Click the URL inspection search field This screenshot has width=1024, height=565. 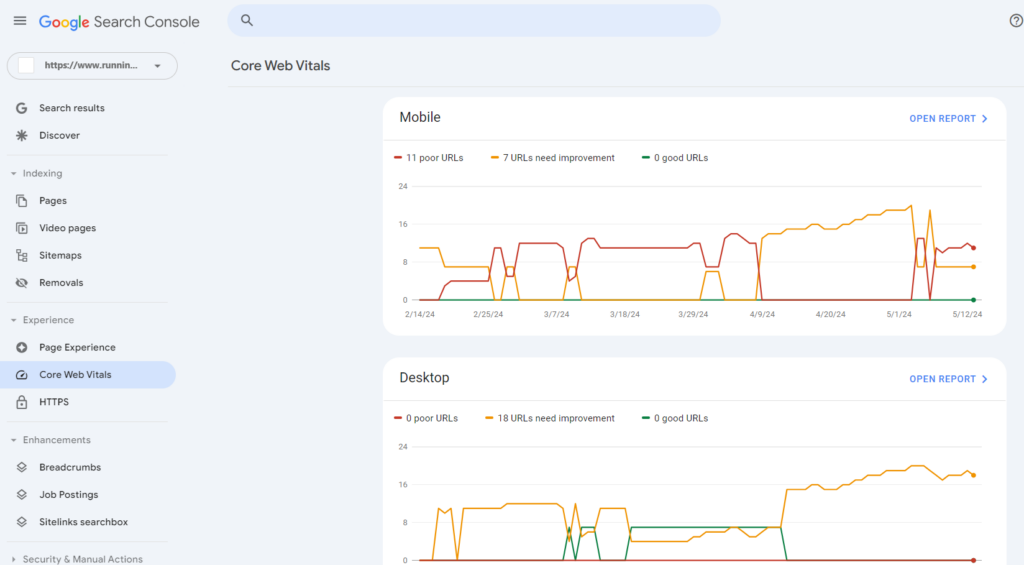tap(474, 21)
